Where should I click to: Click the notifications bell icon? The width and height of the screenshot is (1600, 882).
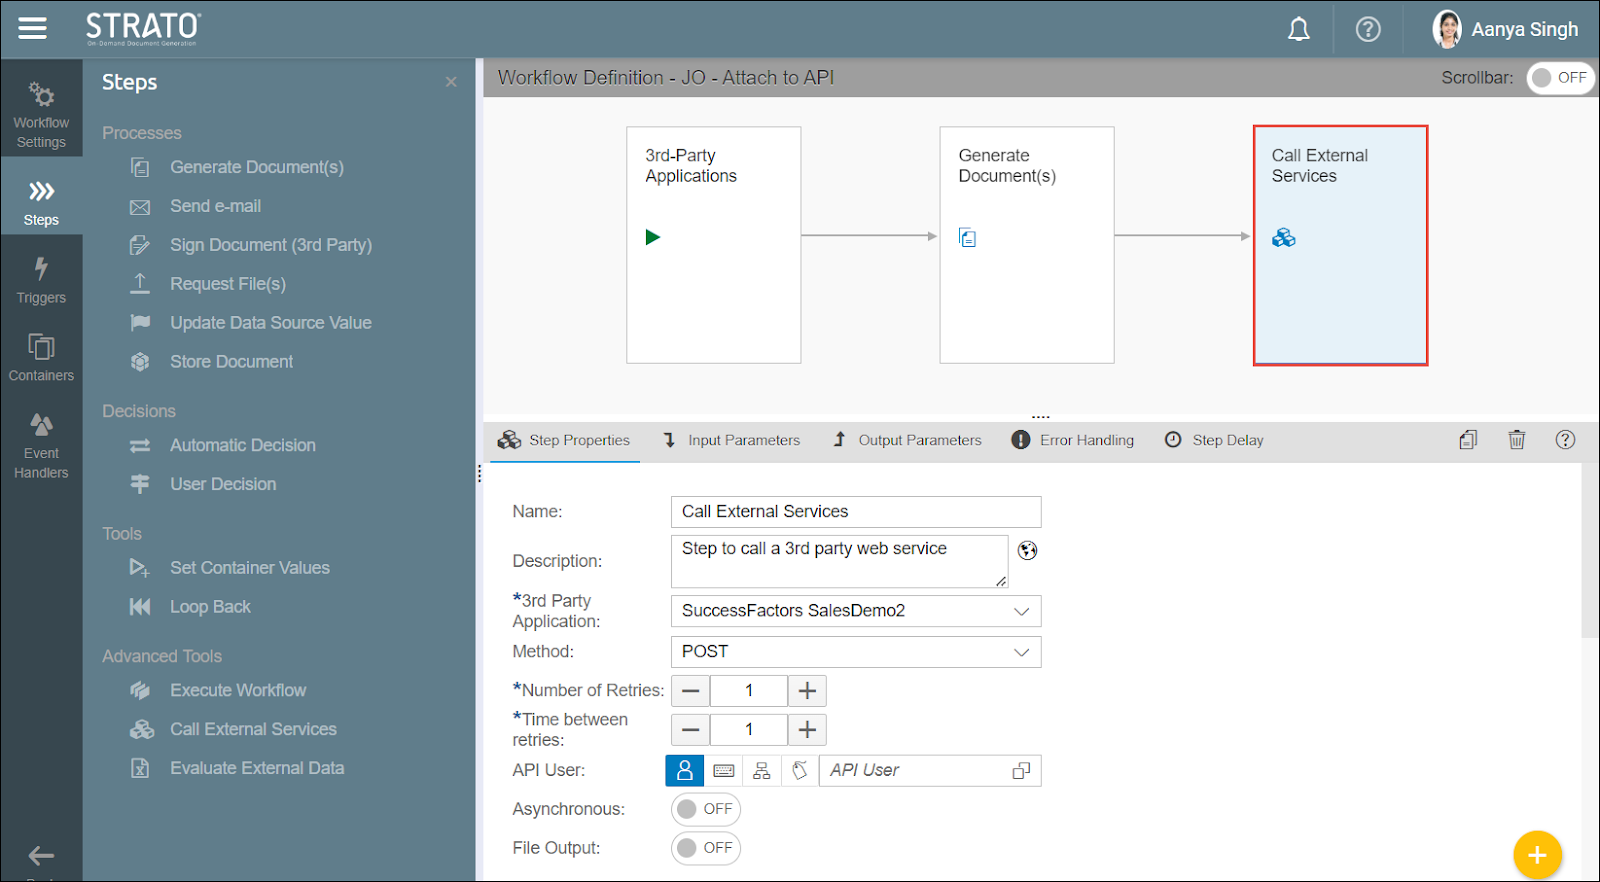(x=1298, y=30)
